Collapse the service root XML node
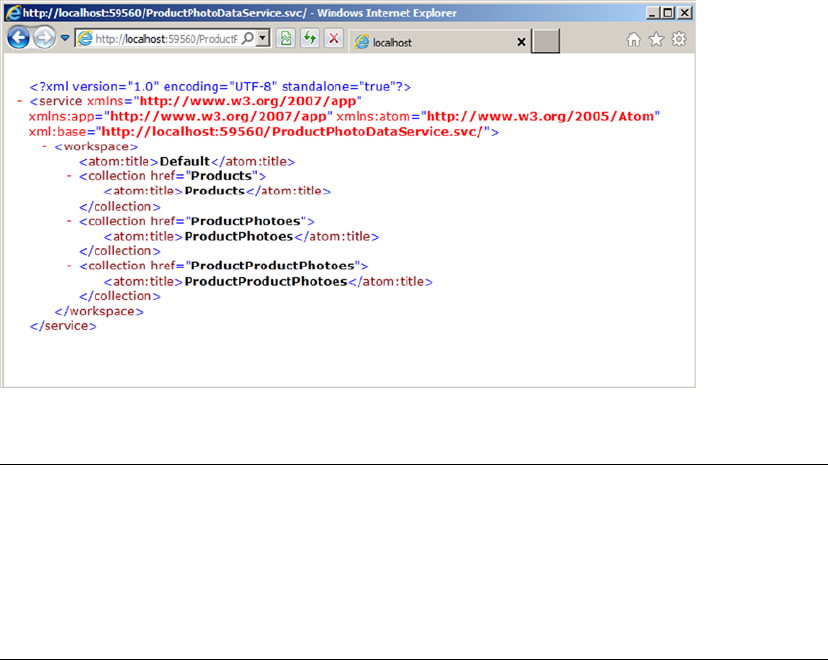The image size is (828, 660). tap(20, 101)
